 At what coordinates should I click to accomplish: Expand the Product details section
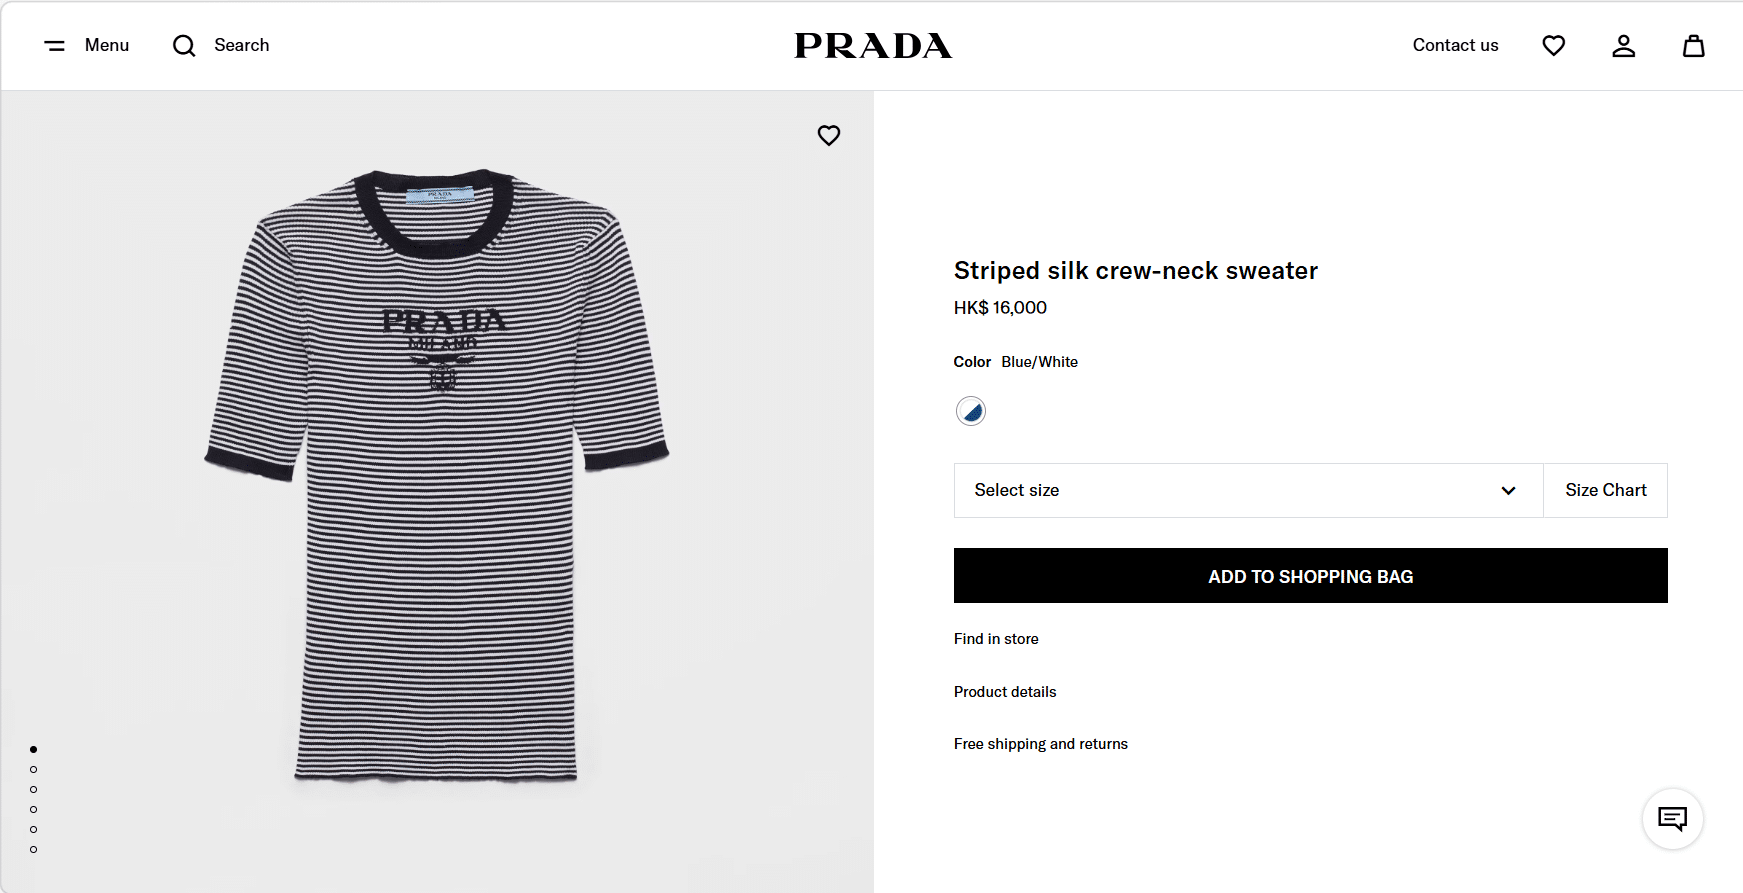1005,692
